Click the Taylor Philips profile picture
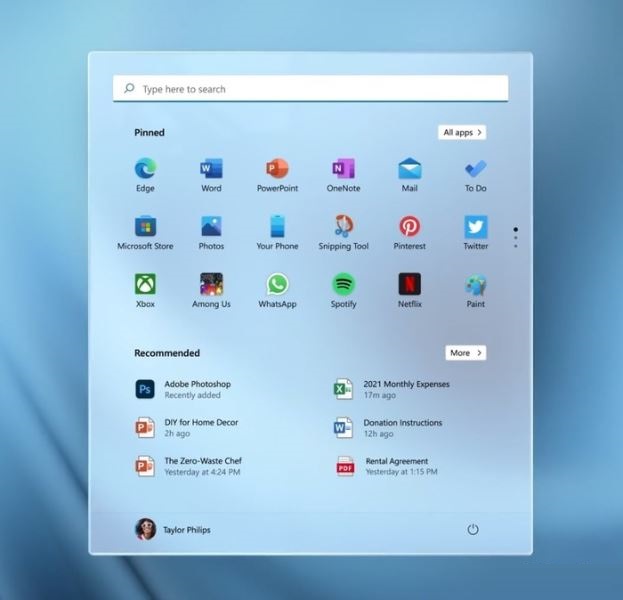 (x=145, y=529)
